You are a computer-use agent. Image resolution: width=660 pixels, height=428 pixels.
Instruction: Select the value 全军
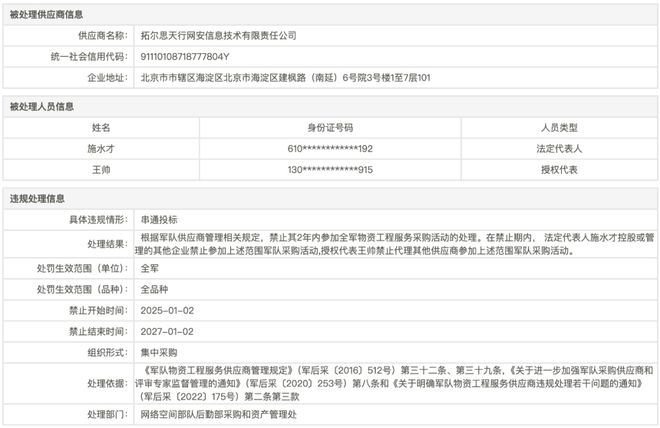tap(150, 268)
